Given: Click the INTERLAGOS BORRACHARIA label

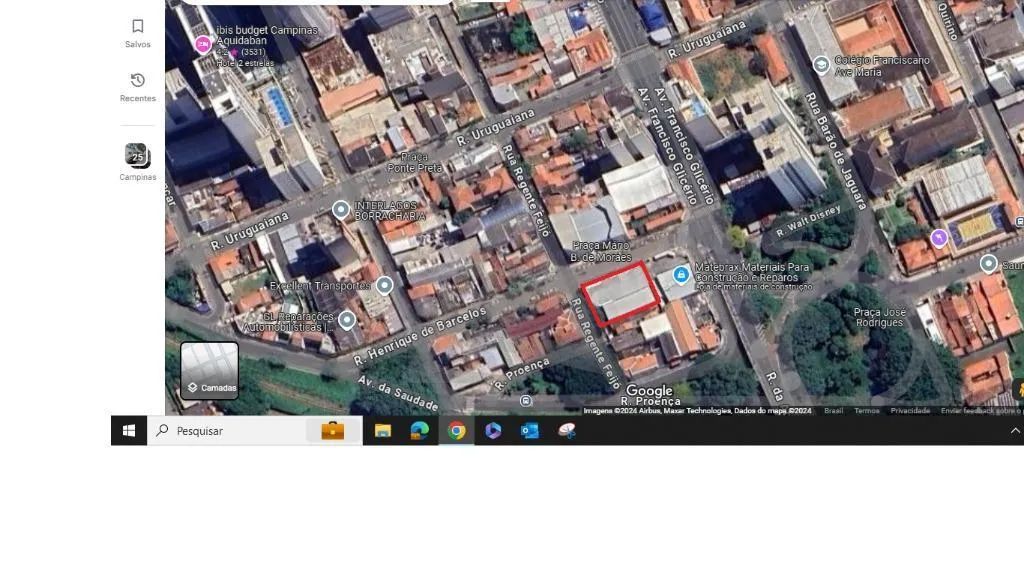Looking at the screenshot, I should click(x=390, y=210).
